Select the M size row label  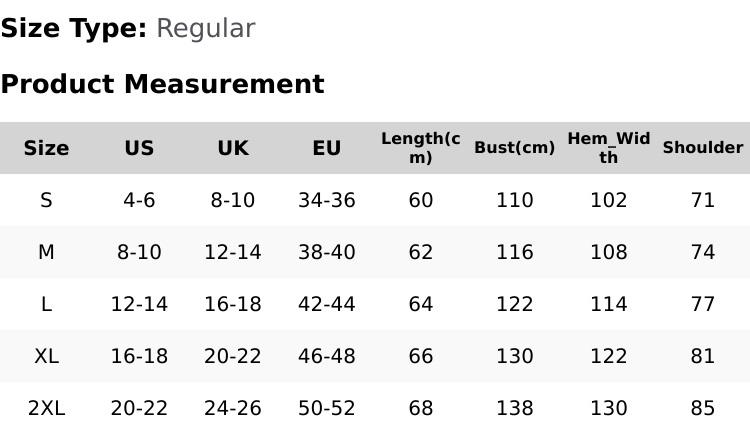coord(46,252)
